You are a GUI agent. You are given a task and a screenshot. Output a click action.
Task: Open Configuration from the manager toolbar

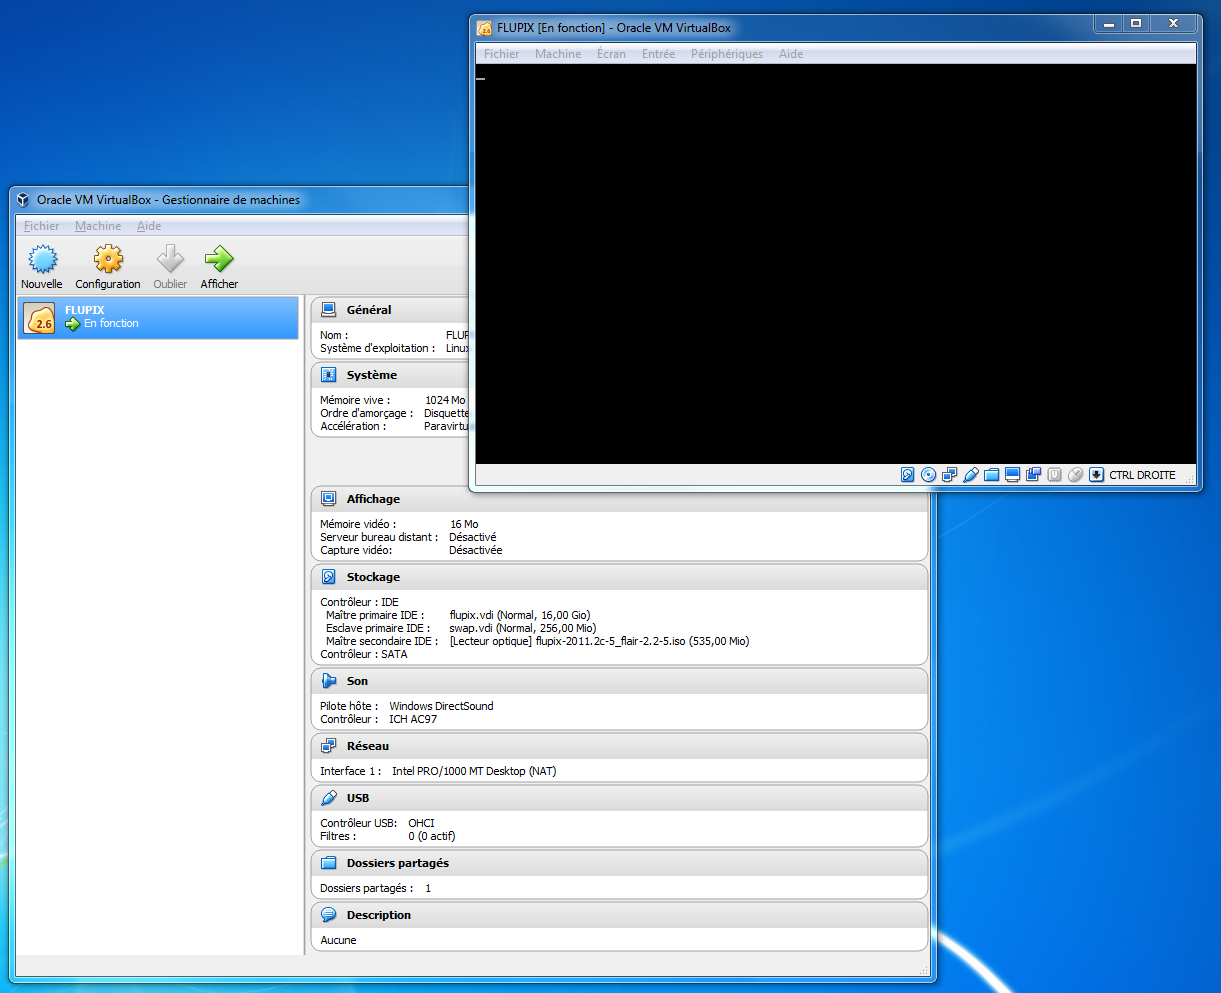coord(108,260)
